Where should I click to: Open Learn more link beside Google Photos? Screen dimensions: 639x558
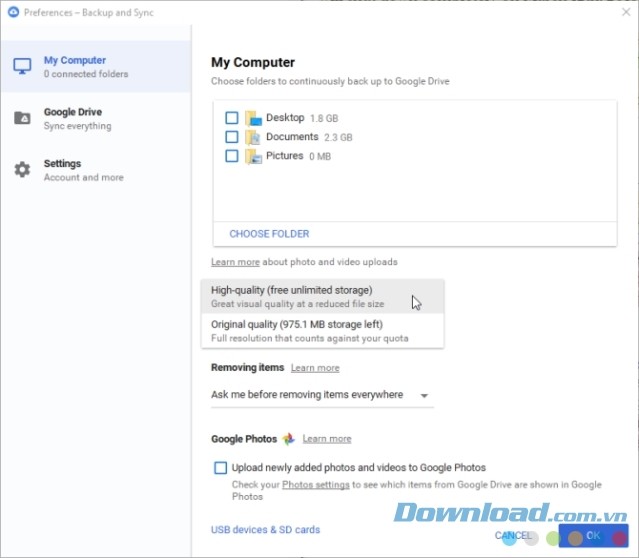pyautogui.click(x=327, y=439)
